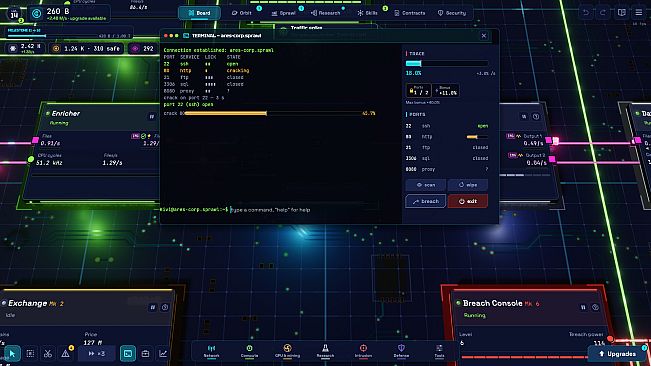The image size is (651, 366).
Task: Open the Board tab
Action: (x=199, y=13)
